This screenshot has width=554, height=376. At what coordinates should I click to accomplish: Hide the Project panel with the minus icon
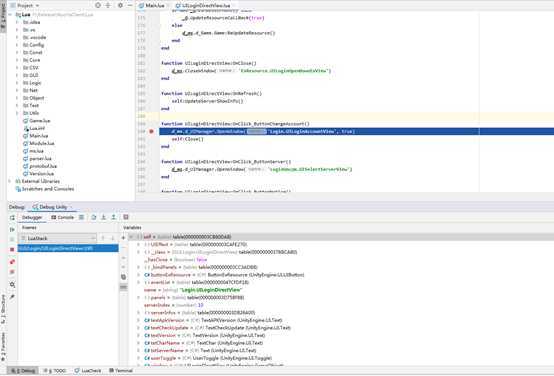[x=130, y=5]
